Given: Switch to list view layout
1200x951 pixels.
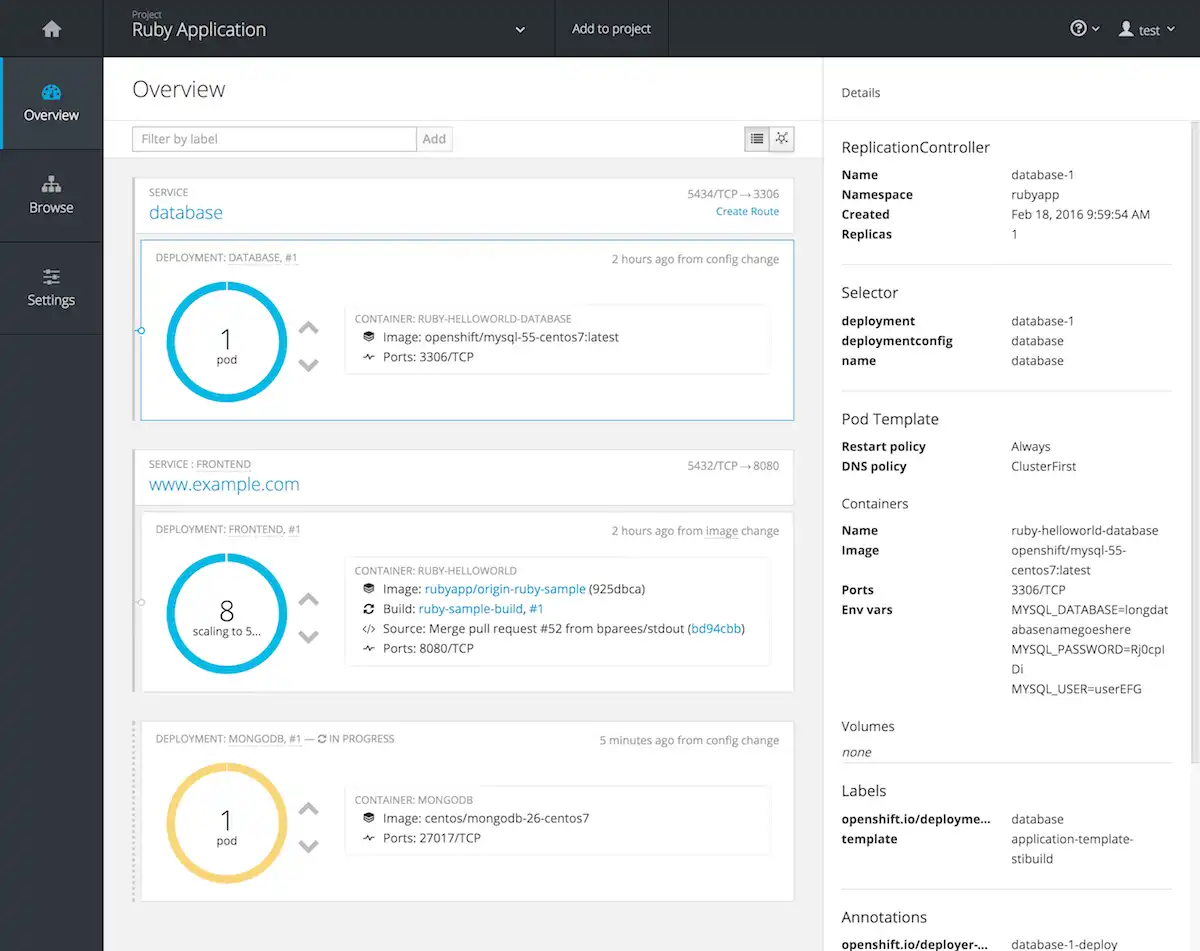Looking at the screenshot, I should click(x=757, y=139).
